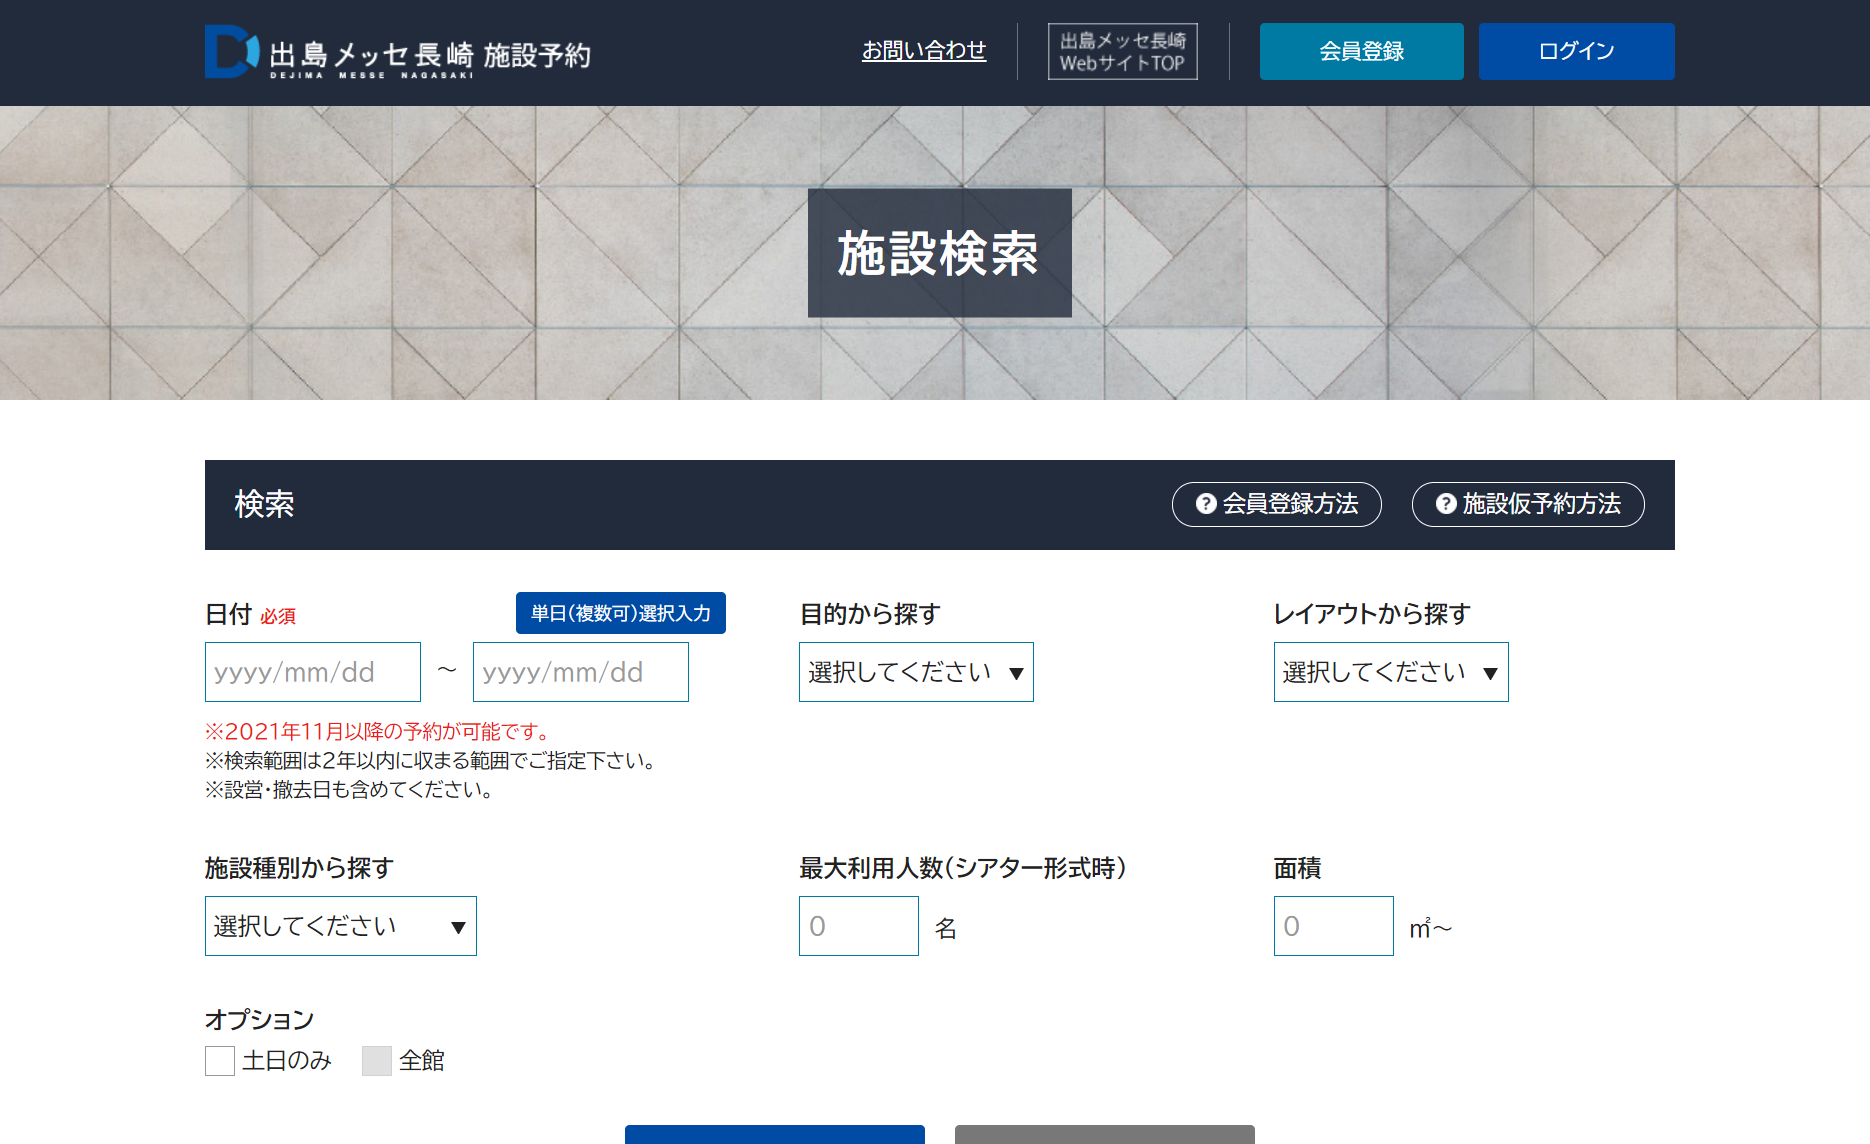The image size is (1870, 1144).
Task: Click question mark icon beside 会員登録方法
Action: 1206,504
